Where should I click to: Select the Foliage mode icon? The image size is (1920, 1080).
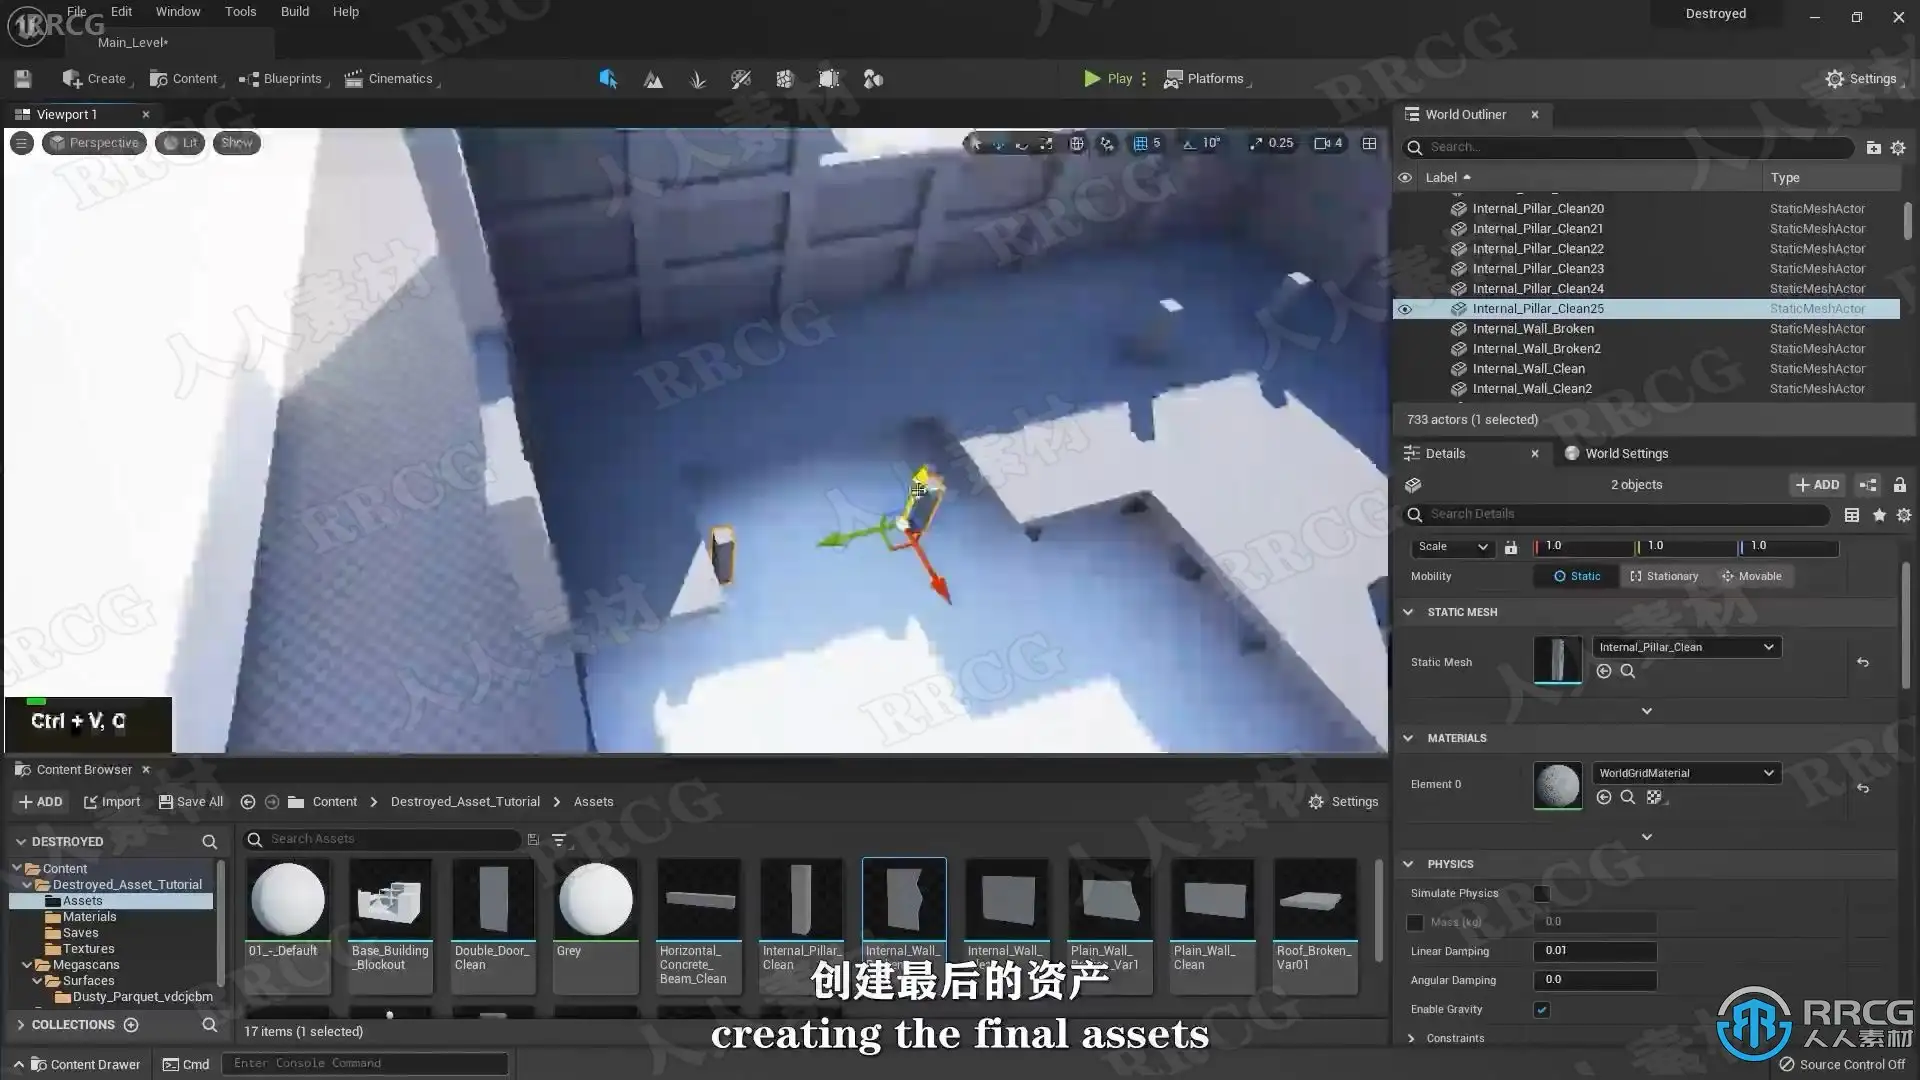pyautogui.click(x=697, y=79)
